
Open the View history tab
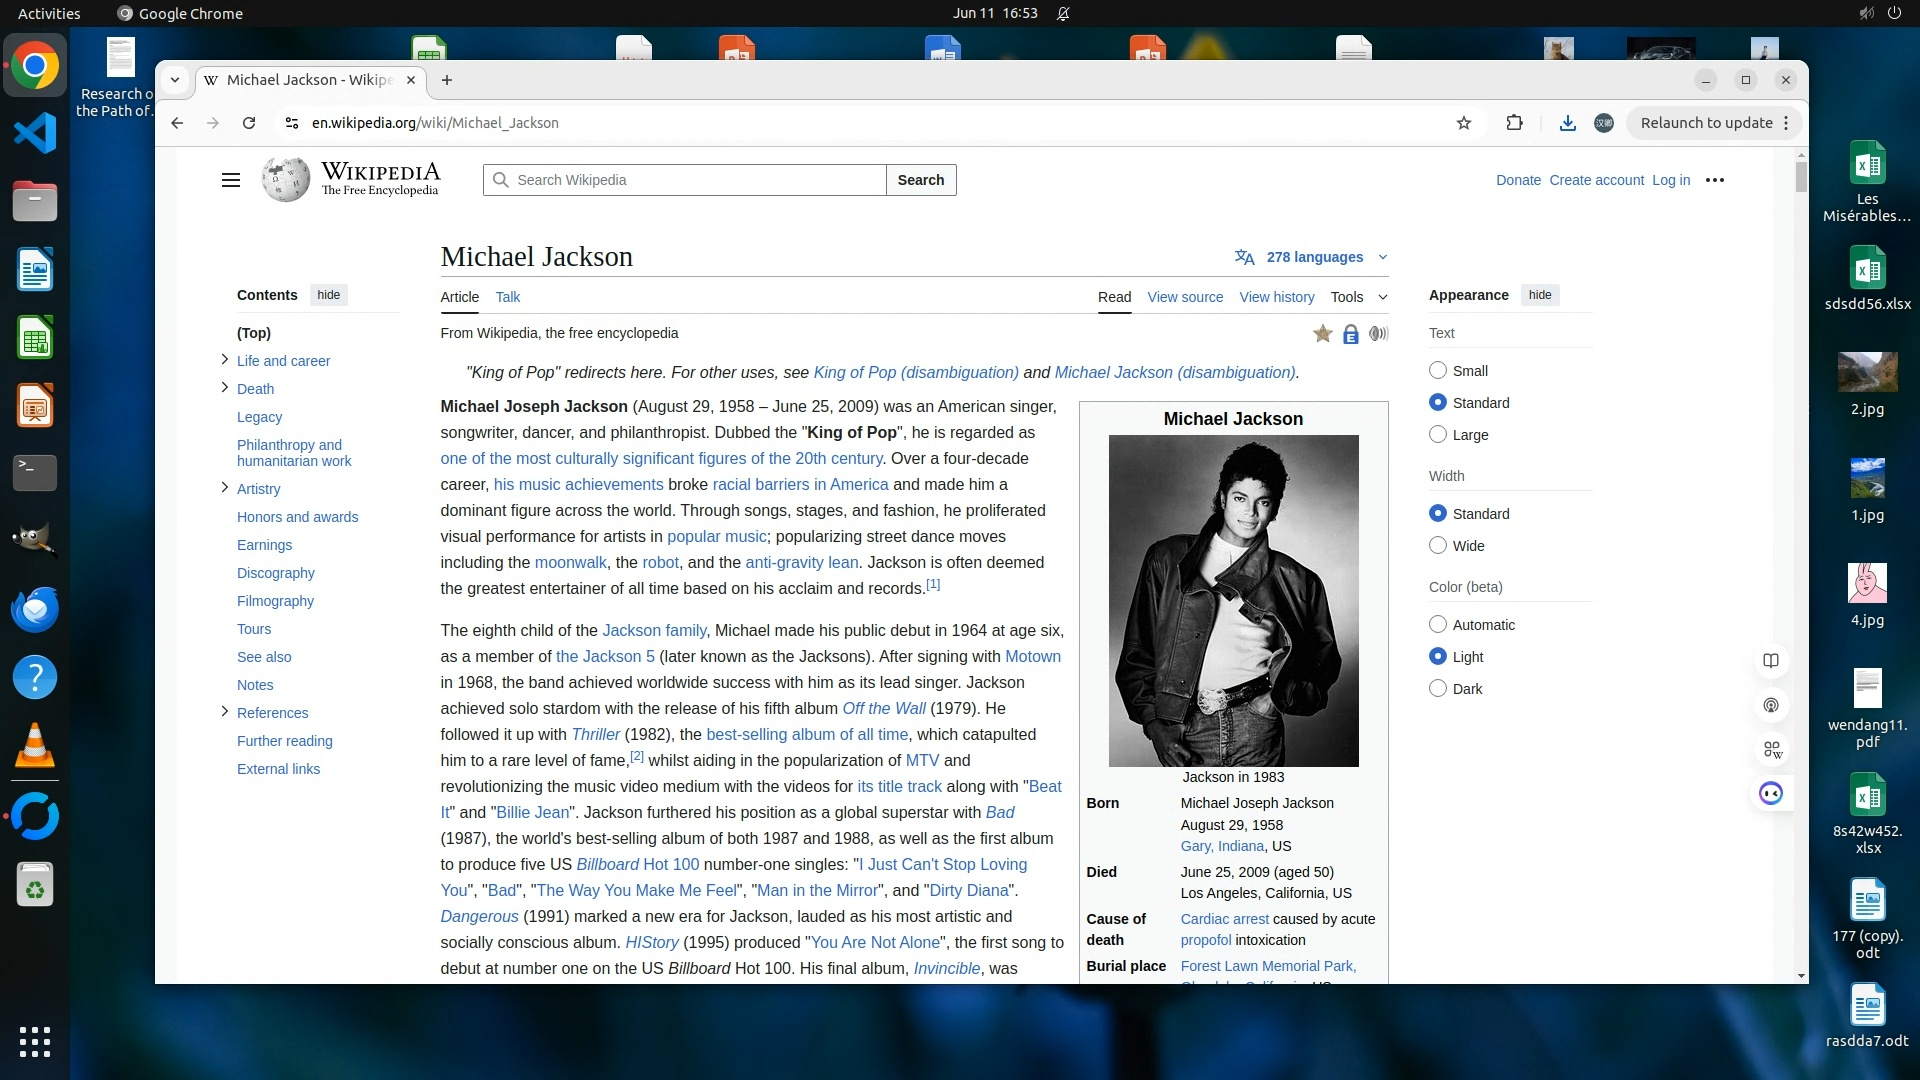point(1276,297)
